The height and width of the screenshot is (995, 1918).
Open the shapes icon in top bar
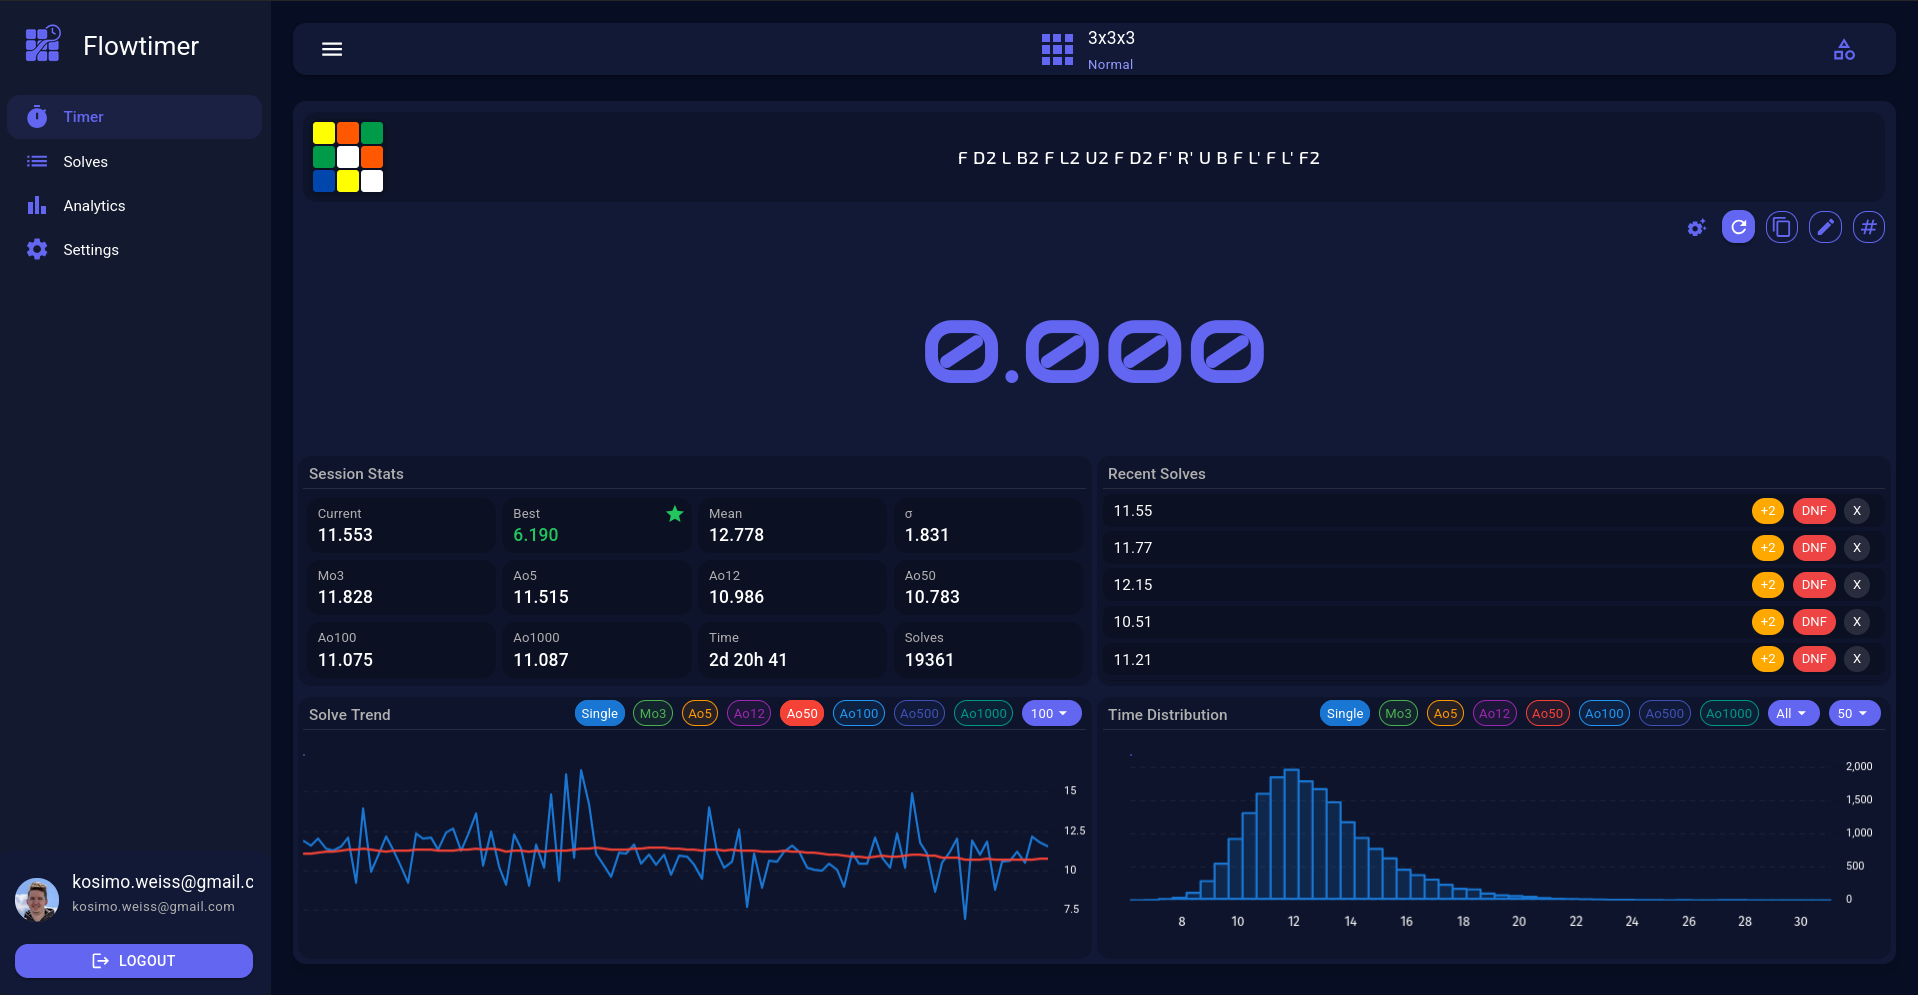click(1844, 49)
